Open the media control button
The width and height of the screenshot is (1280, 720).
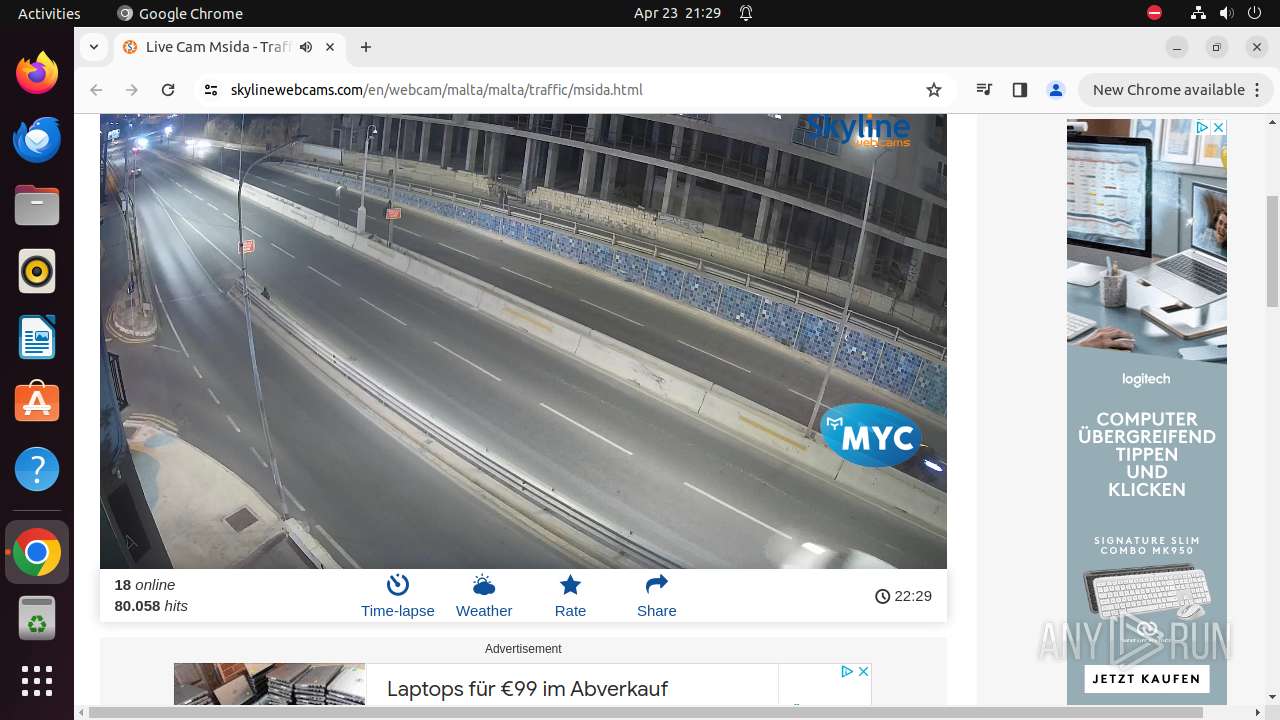click(x=984, y=90)
